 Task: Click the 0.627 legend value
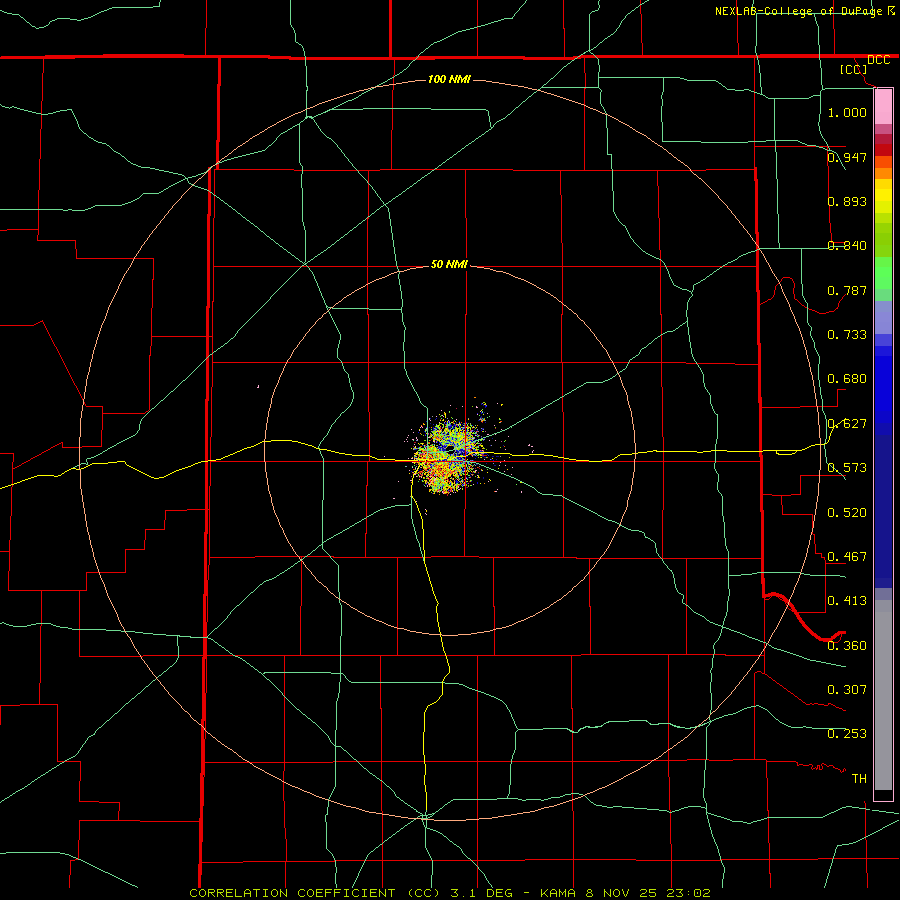(x=847, y=424)
